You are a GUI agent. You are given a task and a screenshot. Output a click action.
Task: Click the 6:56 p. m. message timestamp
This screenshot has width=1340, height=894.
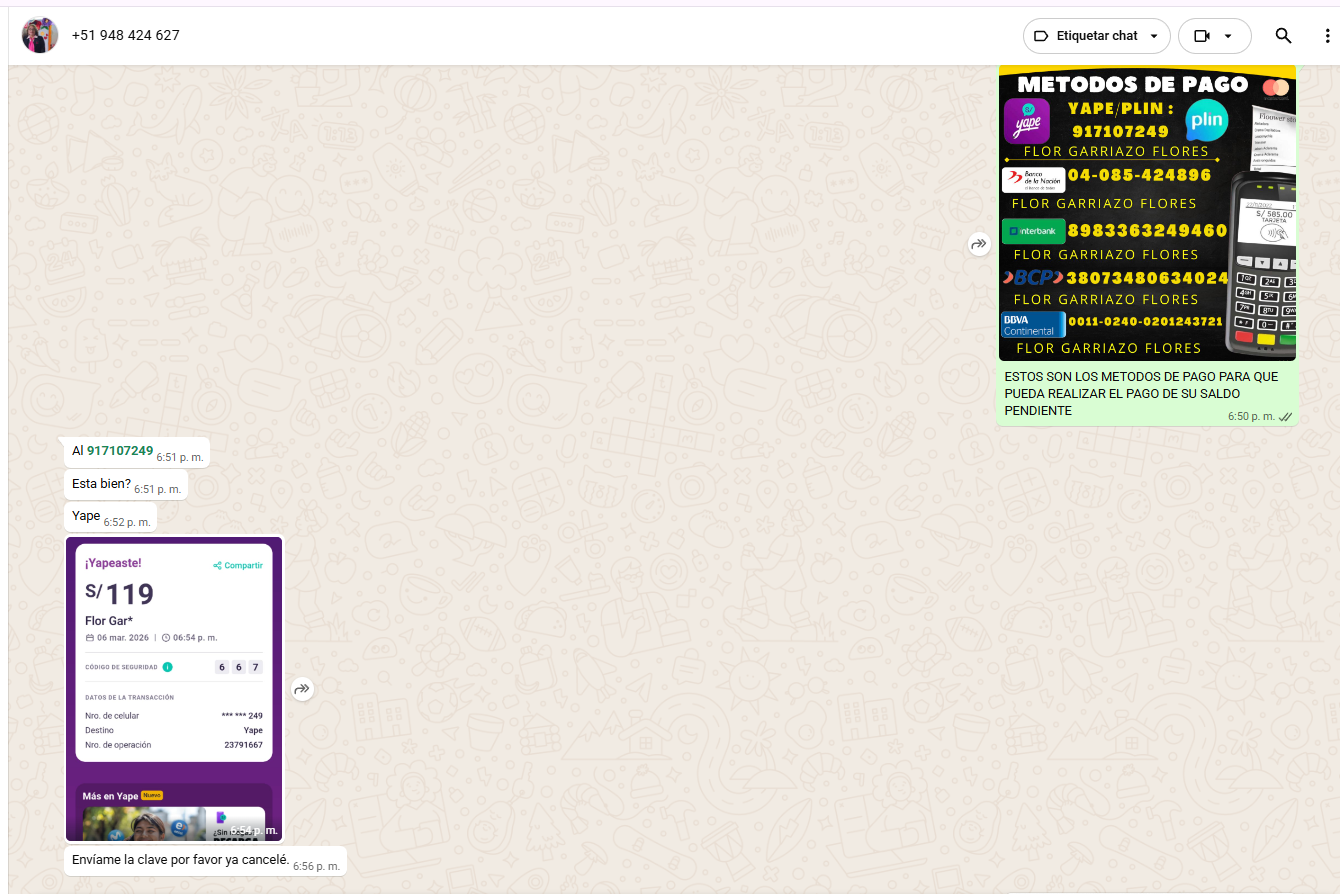tap(316, 866)
